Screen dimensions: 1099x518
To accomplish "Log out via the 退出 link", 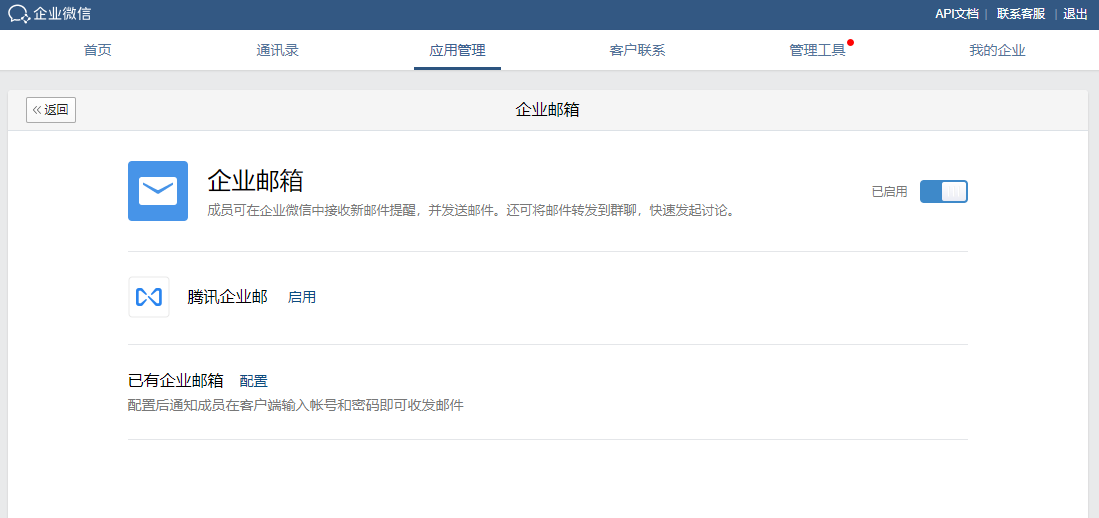I will point(1075,14).
